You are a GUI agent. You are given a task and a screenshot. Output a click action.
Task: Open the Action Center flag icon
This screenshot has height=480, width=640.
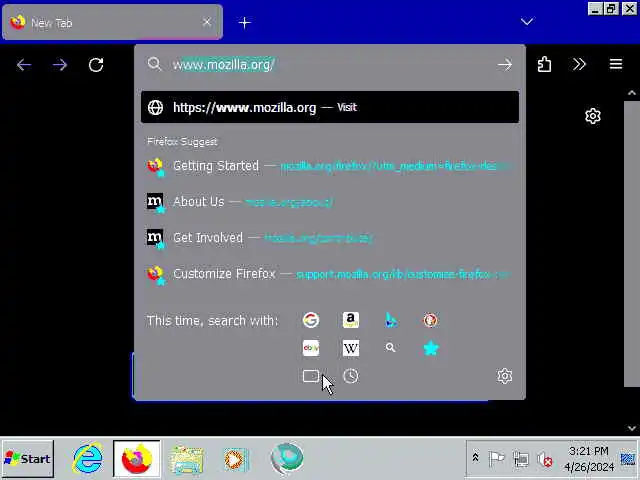(496, 459)
